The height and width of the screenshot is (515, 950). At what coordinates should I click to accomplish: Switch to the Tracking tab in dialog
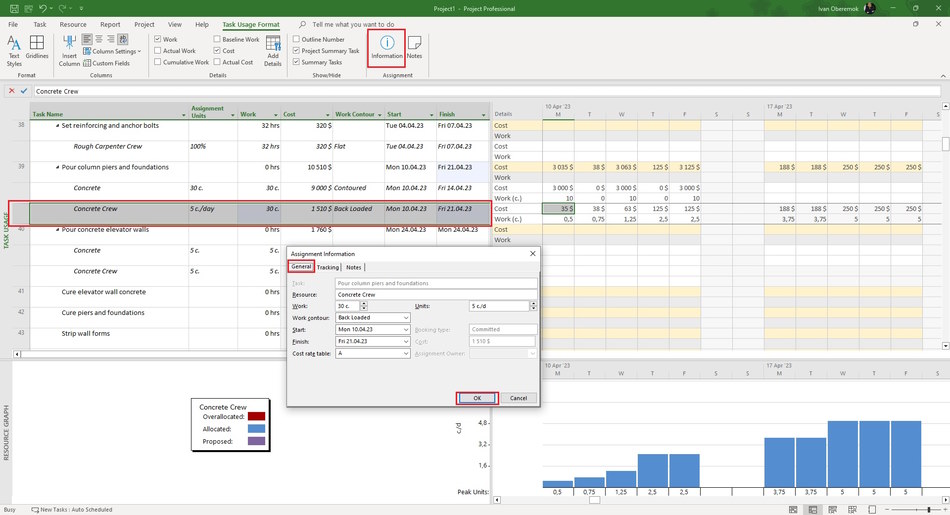(328, 267)
